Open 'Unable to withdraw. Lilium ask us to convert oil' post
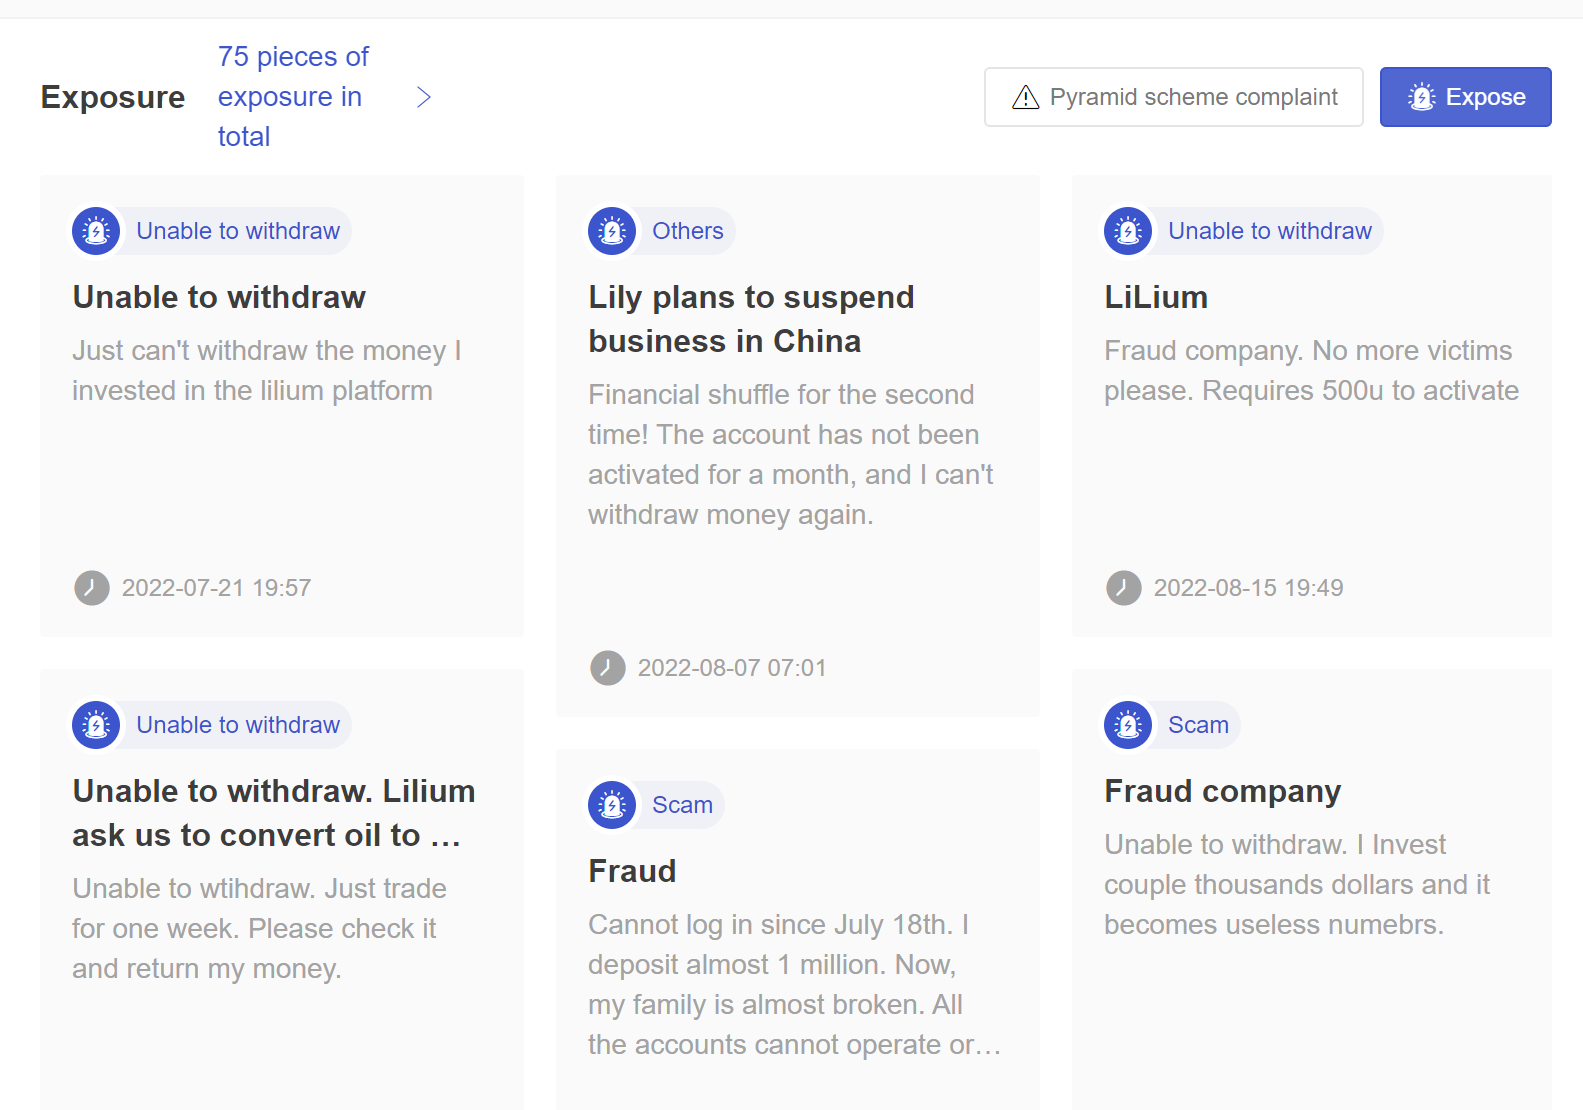 pos(274,813)
